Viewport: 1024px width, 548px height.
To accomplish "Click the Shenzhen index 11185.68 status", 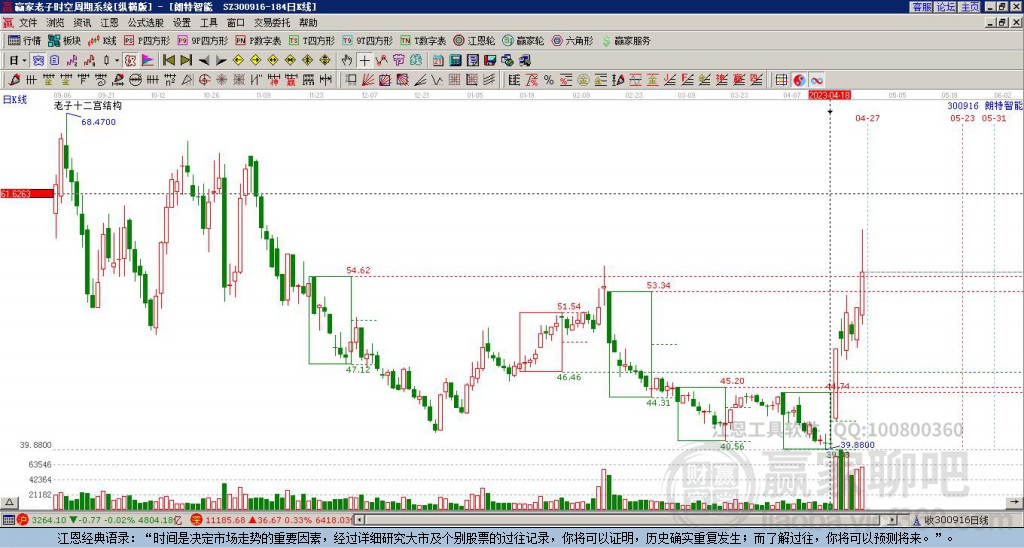I will pyautogui.click(x=272, y=520).
